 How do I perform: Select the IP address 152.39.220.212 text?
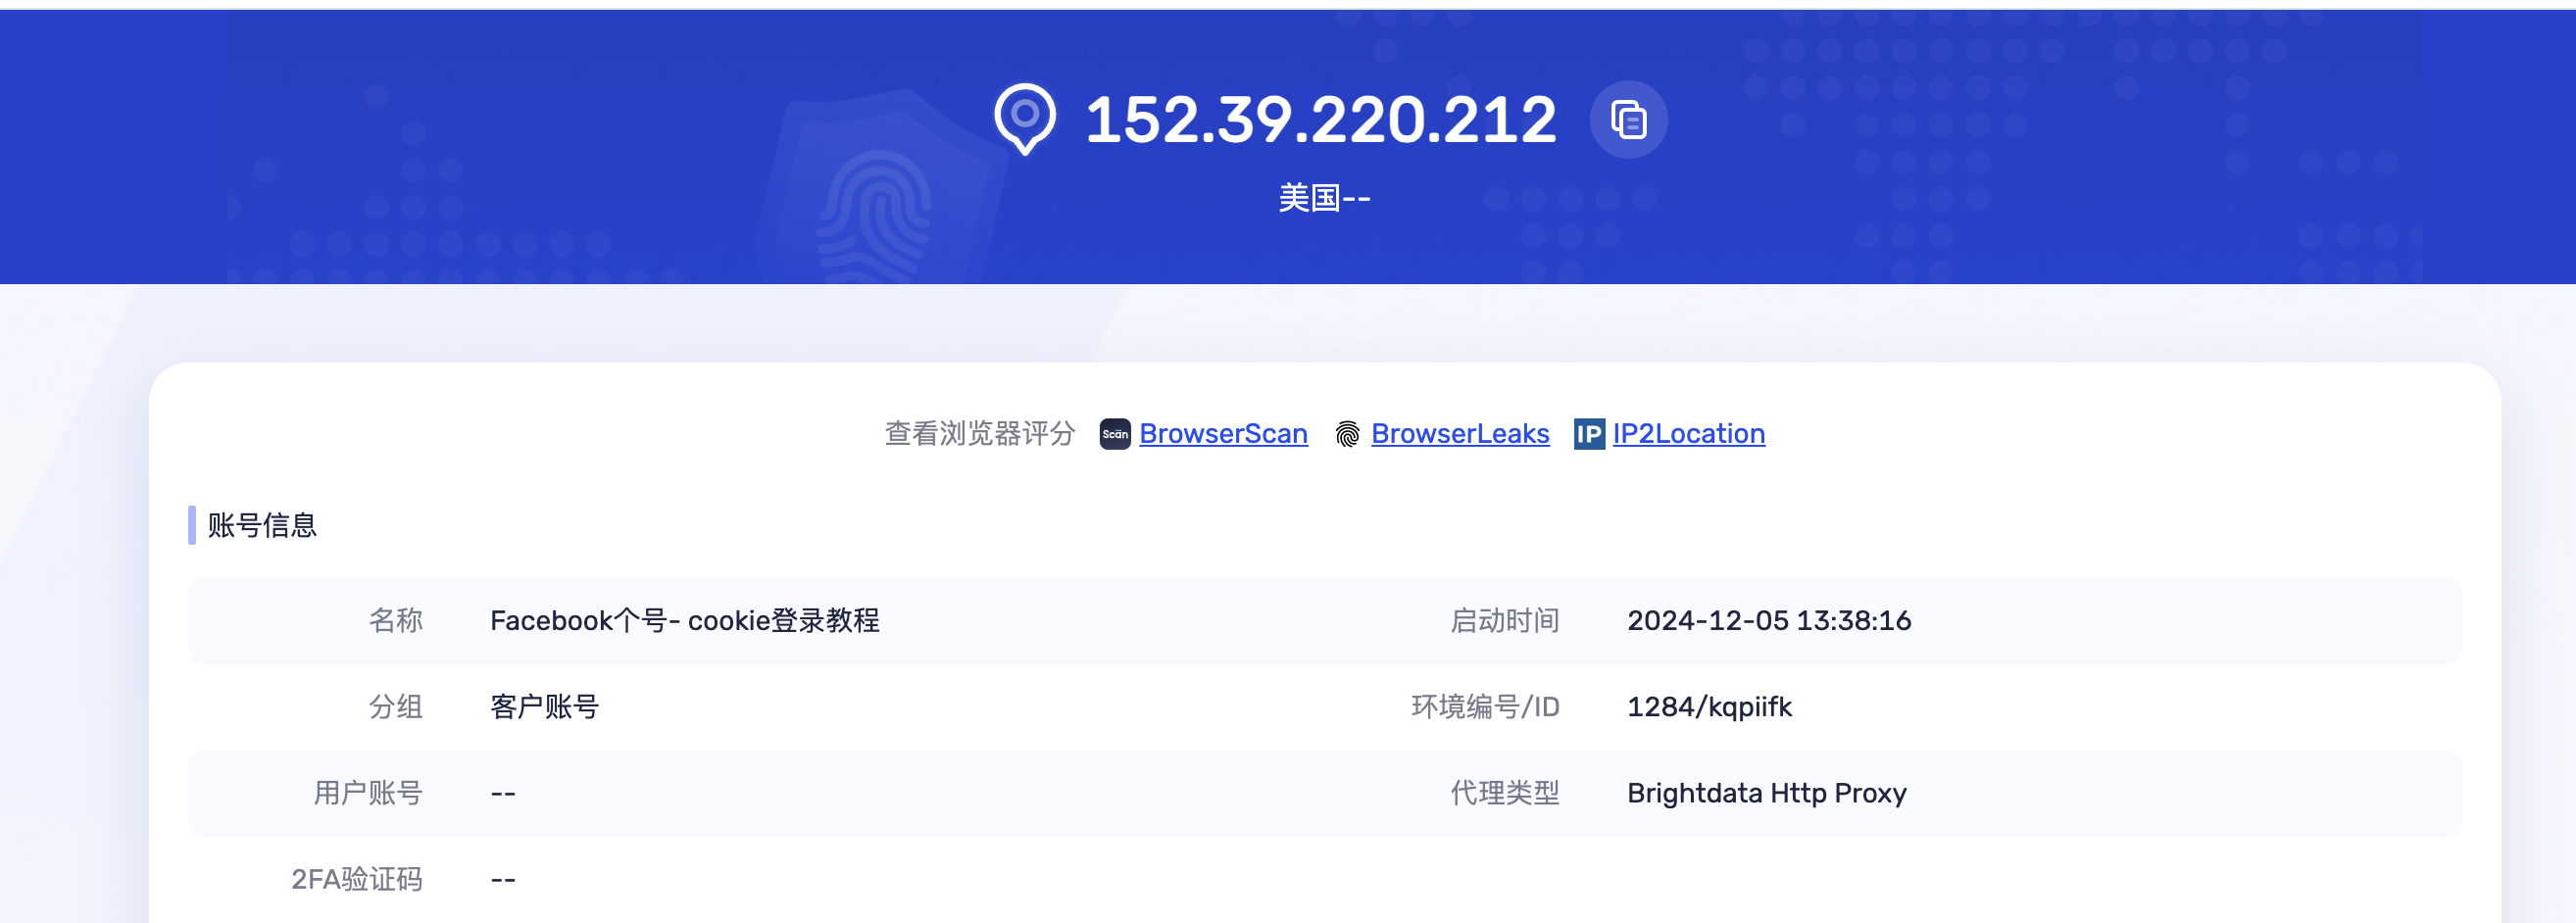pos(1321,120)
